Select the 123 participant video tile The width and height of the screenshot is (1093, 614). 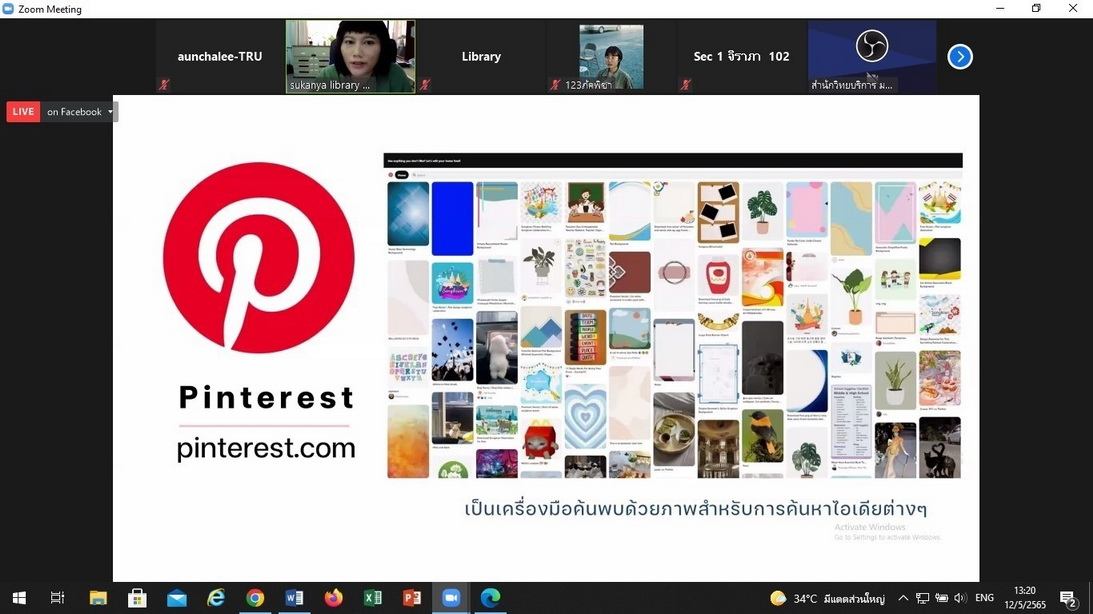pos(611,56)
